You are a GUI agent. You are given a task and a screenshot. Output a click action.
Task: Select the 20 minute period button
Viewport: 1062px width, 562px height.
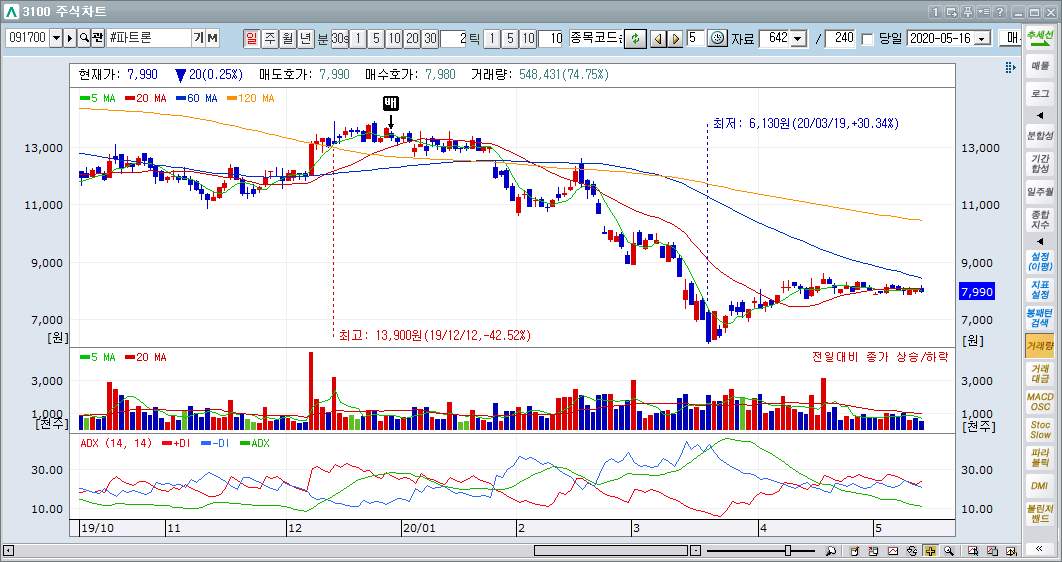point(412,39)
